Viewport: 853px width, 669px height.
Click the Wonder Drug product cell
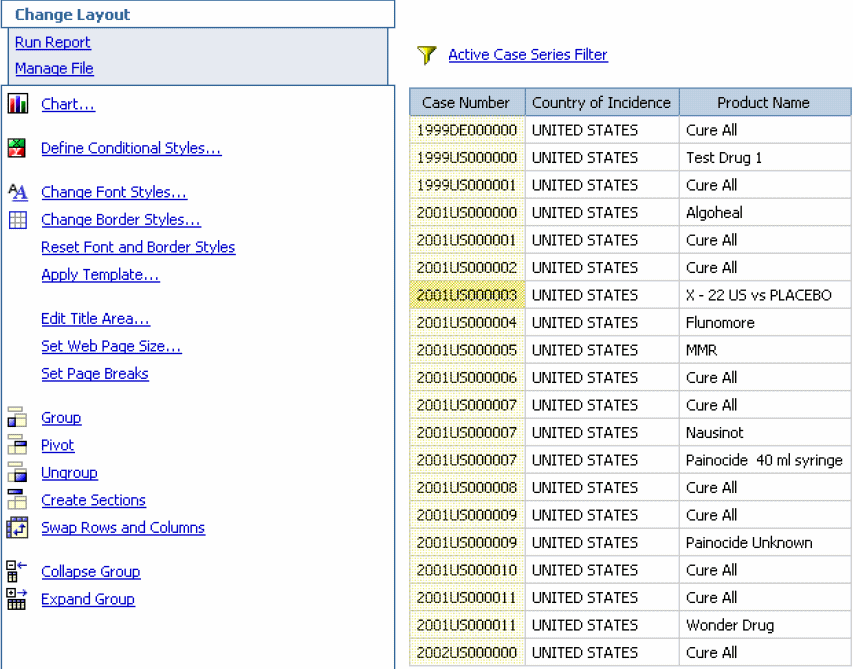pyautogui.click(x=765, y=625)
